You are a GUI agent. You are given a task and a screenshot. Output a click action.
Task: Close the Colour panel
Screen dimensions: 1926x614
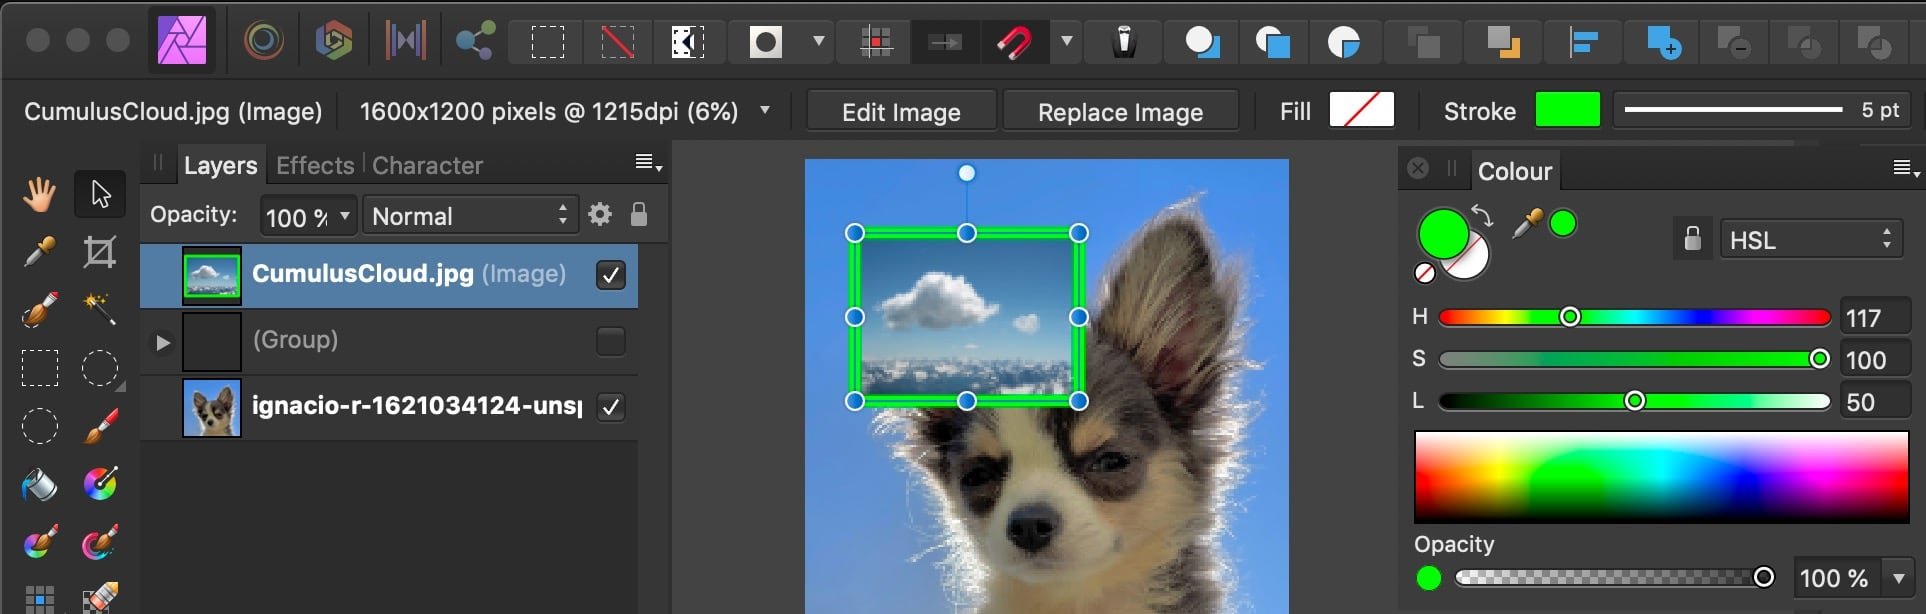1418,168
